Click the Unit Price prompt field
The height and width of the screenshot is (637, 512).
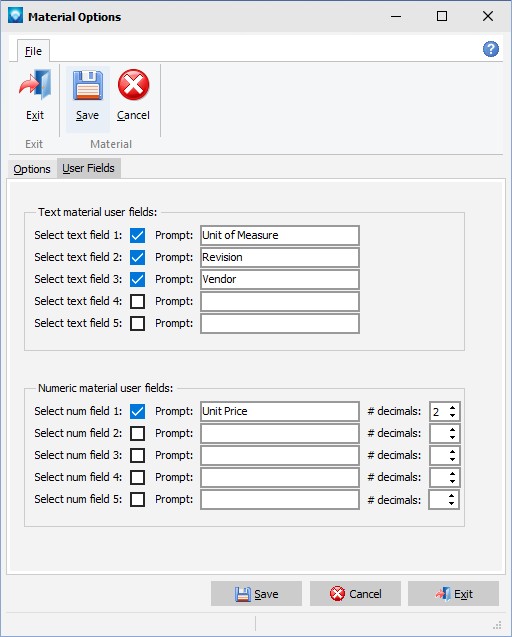click(280, 412)
